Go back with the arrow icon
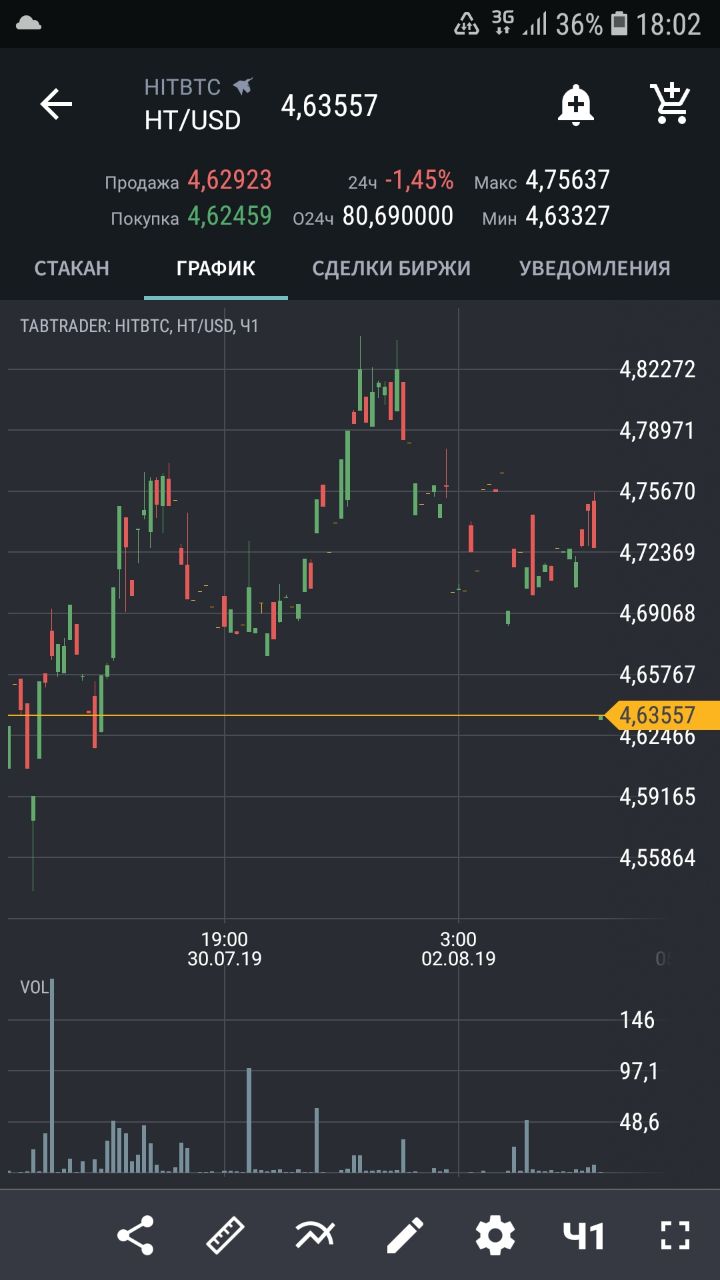Screen dimensions: 720x1280 click(56, 104)
